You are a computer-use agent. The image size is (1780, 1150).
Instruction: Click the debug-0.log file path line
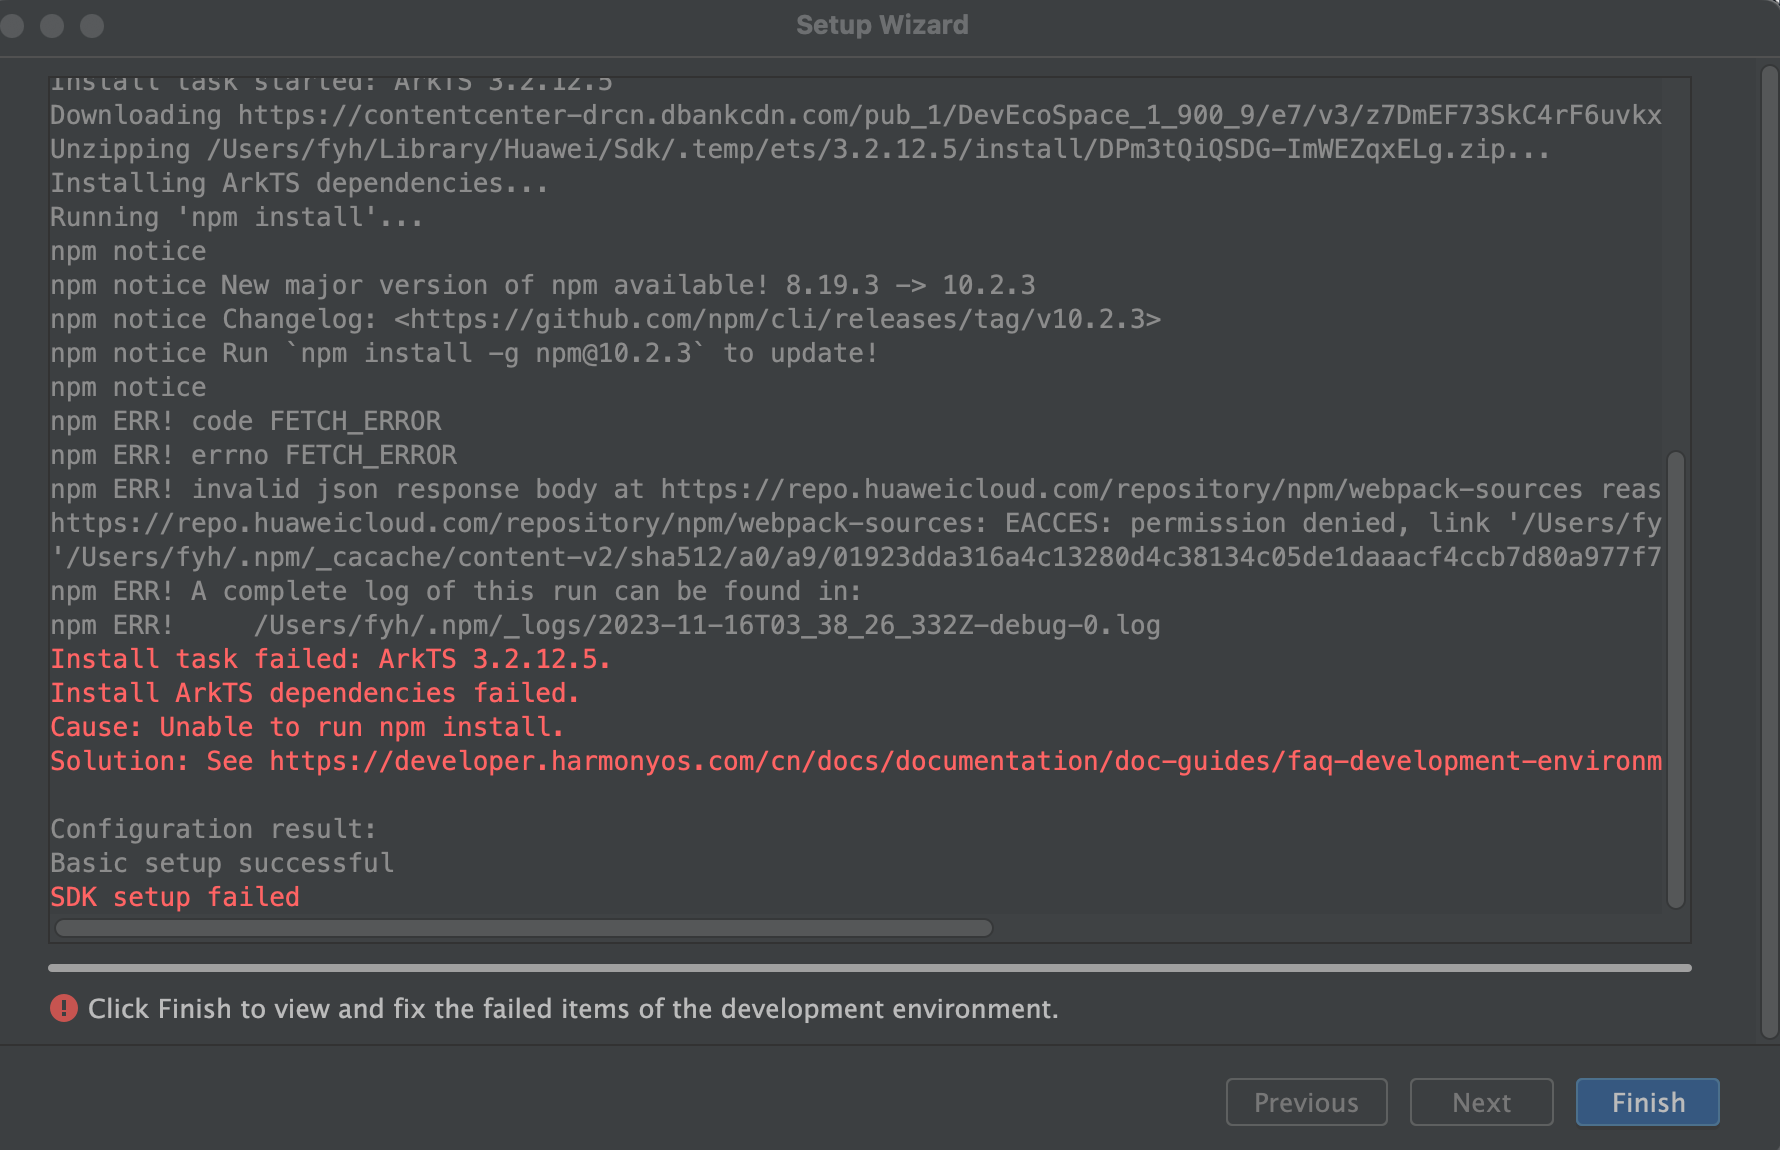click(x=605, y=625)
